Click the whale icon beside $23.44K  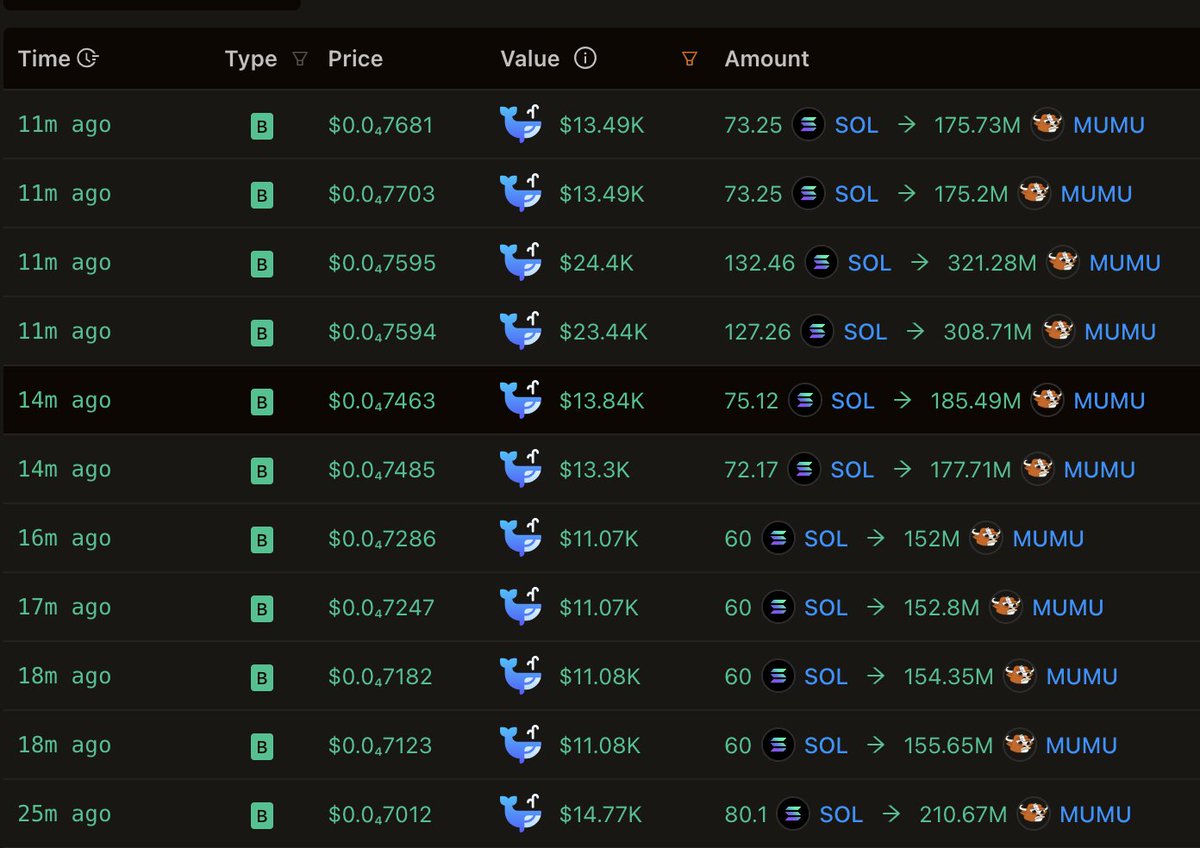point(520,331)
